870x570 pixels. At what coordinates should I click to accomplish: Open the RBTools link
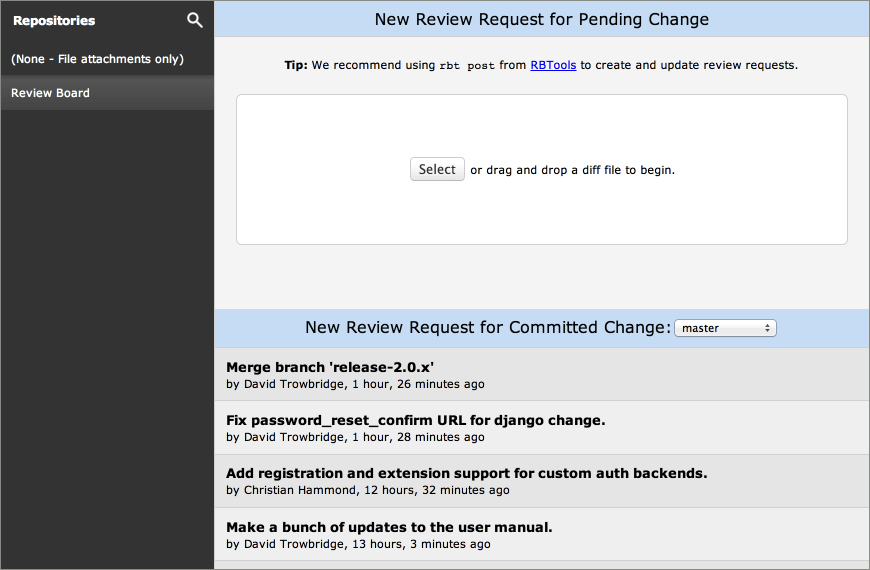553,65
